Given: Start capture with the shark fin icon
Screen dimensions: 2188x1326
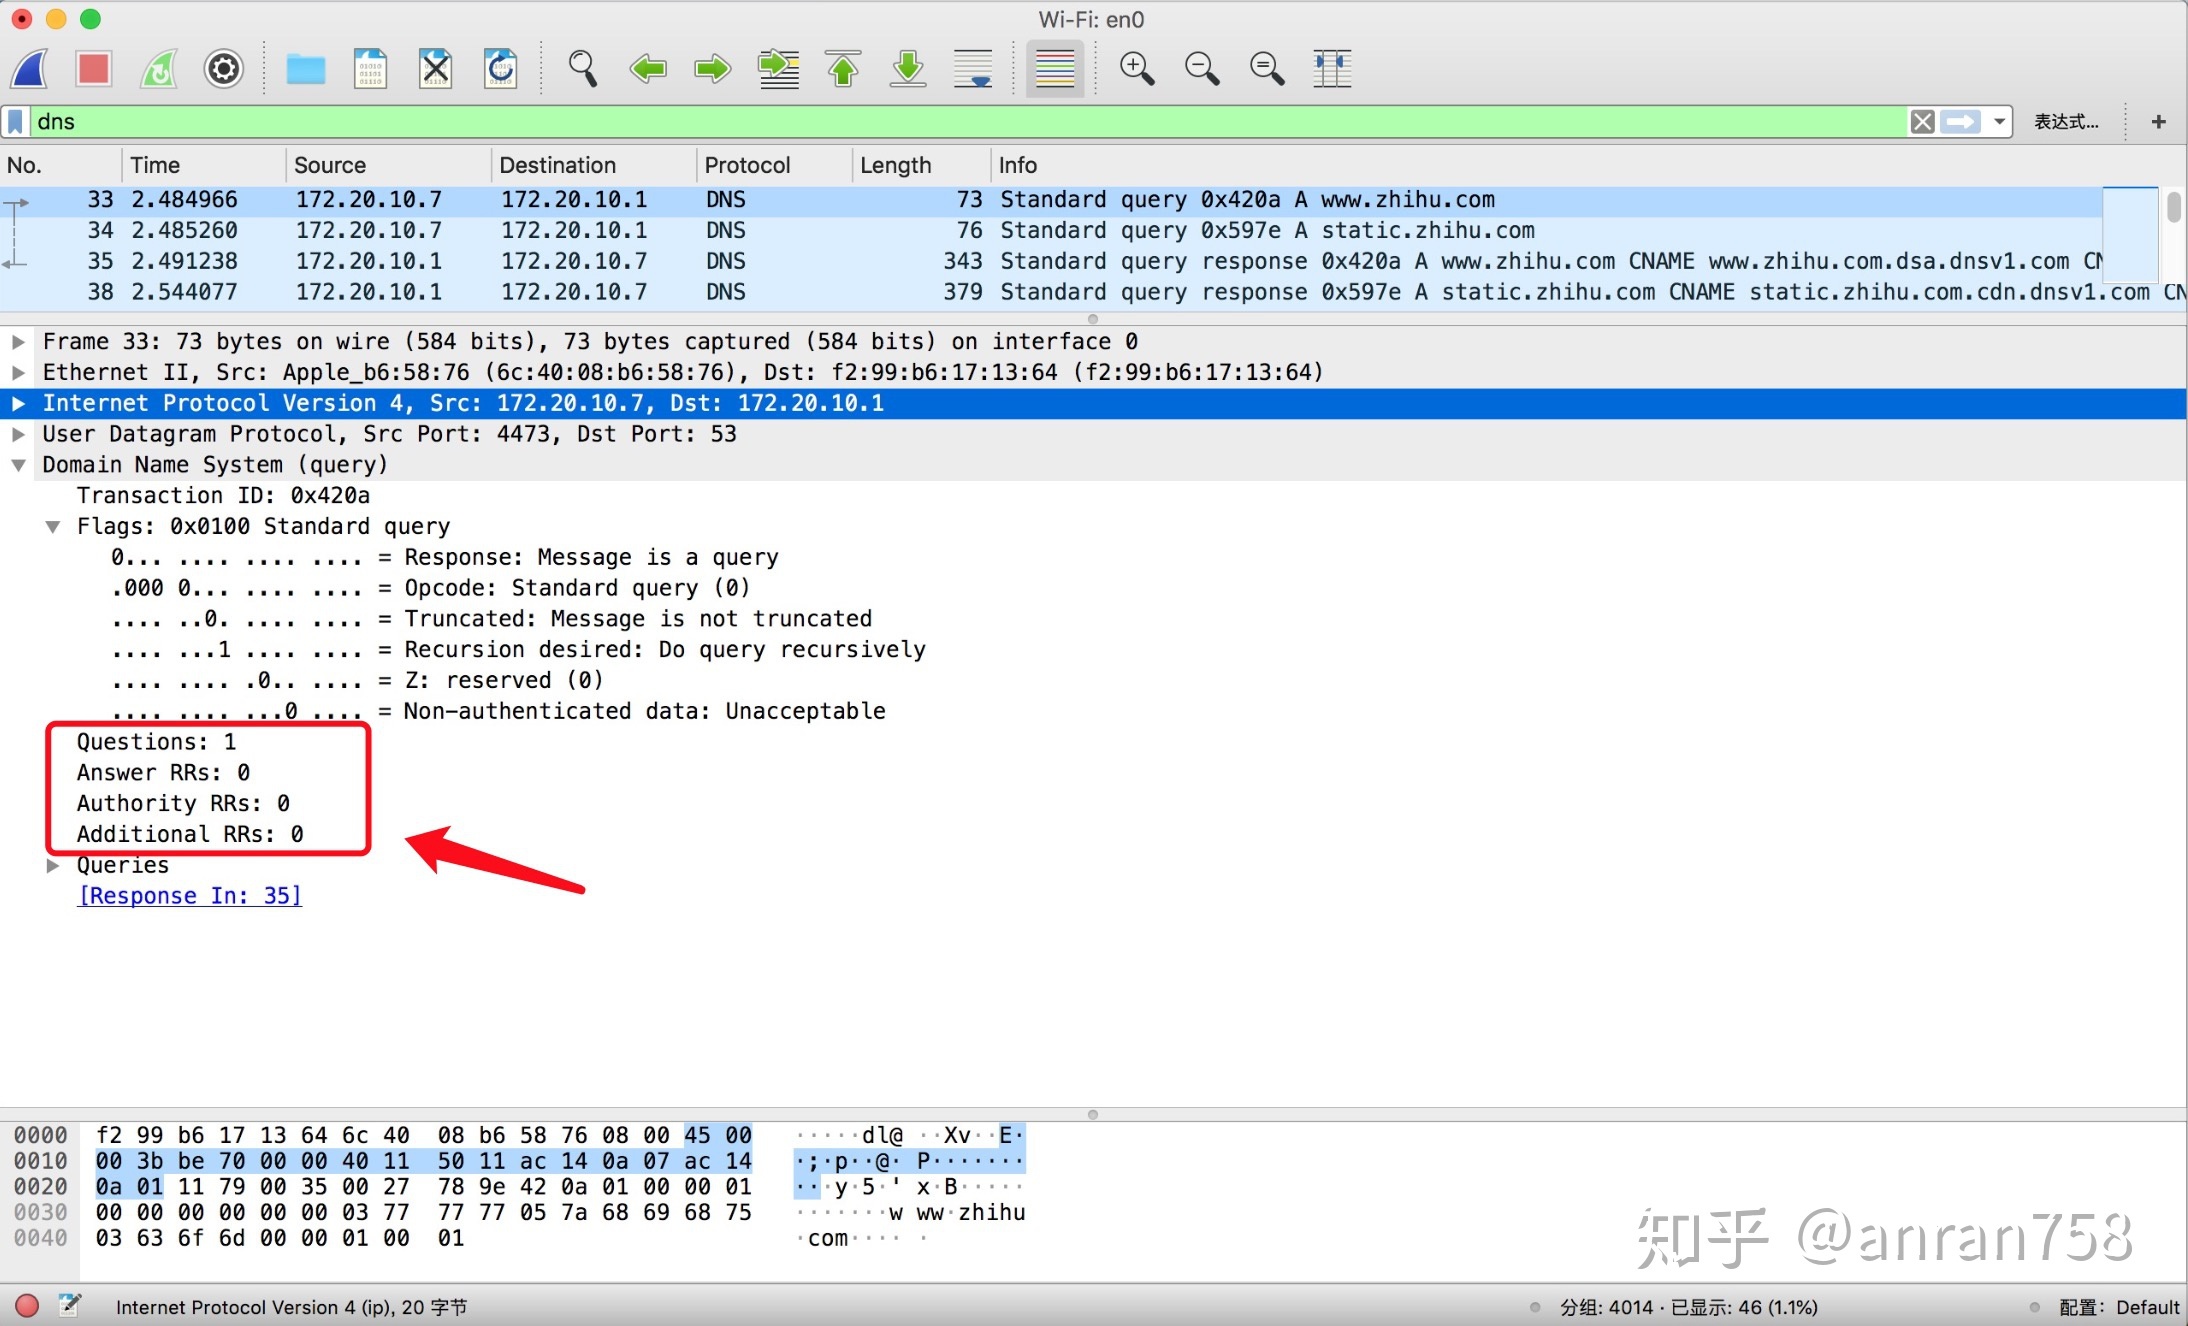Looking at the screenshot, I should (30, 69).
